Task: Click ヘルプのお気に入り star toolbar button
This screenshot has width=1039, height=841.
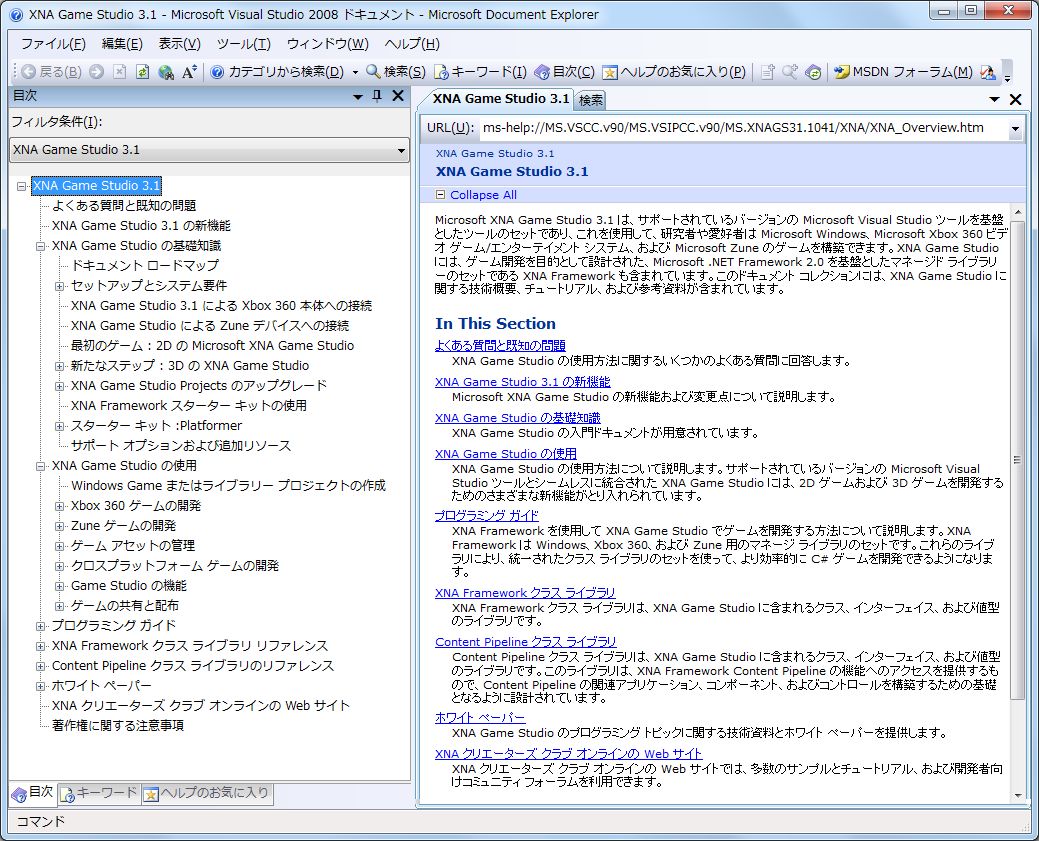Action: click(674, 72)
